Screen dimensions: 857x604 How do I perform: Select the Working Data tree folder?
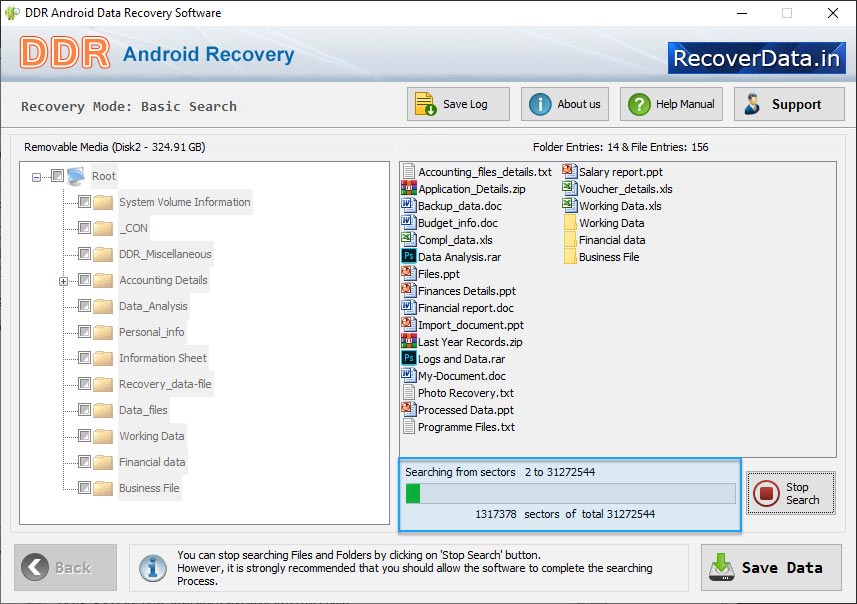(151, 436)
